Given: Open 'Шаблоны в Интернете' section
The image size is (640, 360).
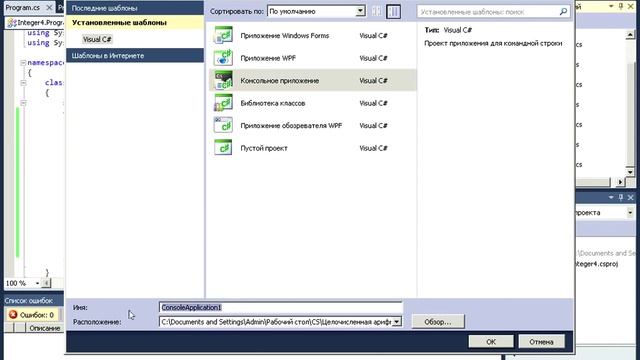Looking at the screenshot, I should 135,56.
